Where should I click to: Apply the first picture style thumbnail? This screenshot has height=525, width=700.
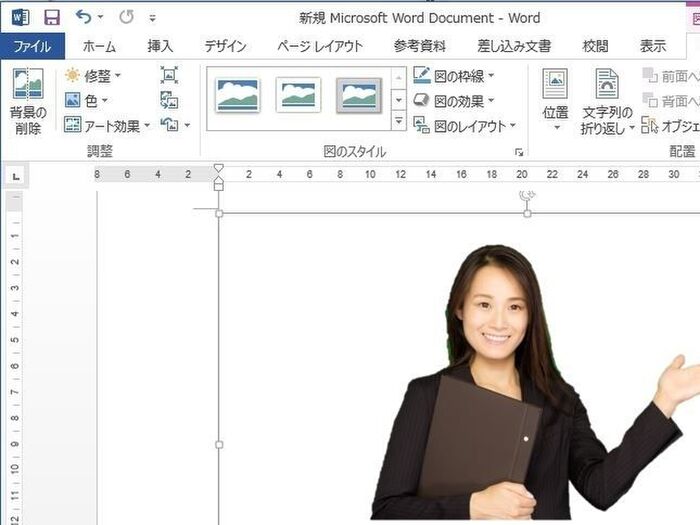point(238,96)
